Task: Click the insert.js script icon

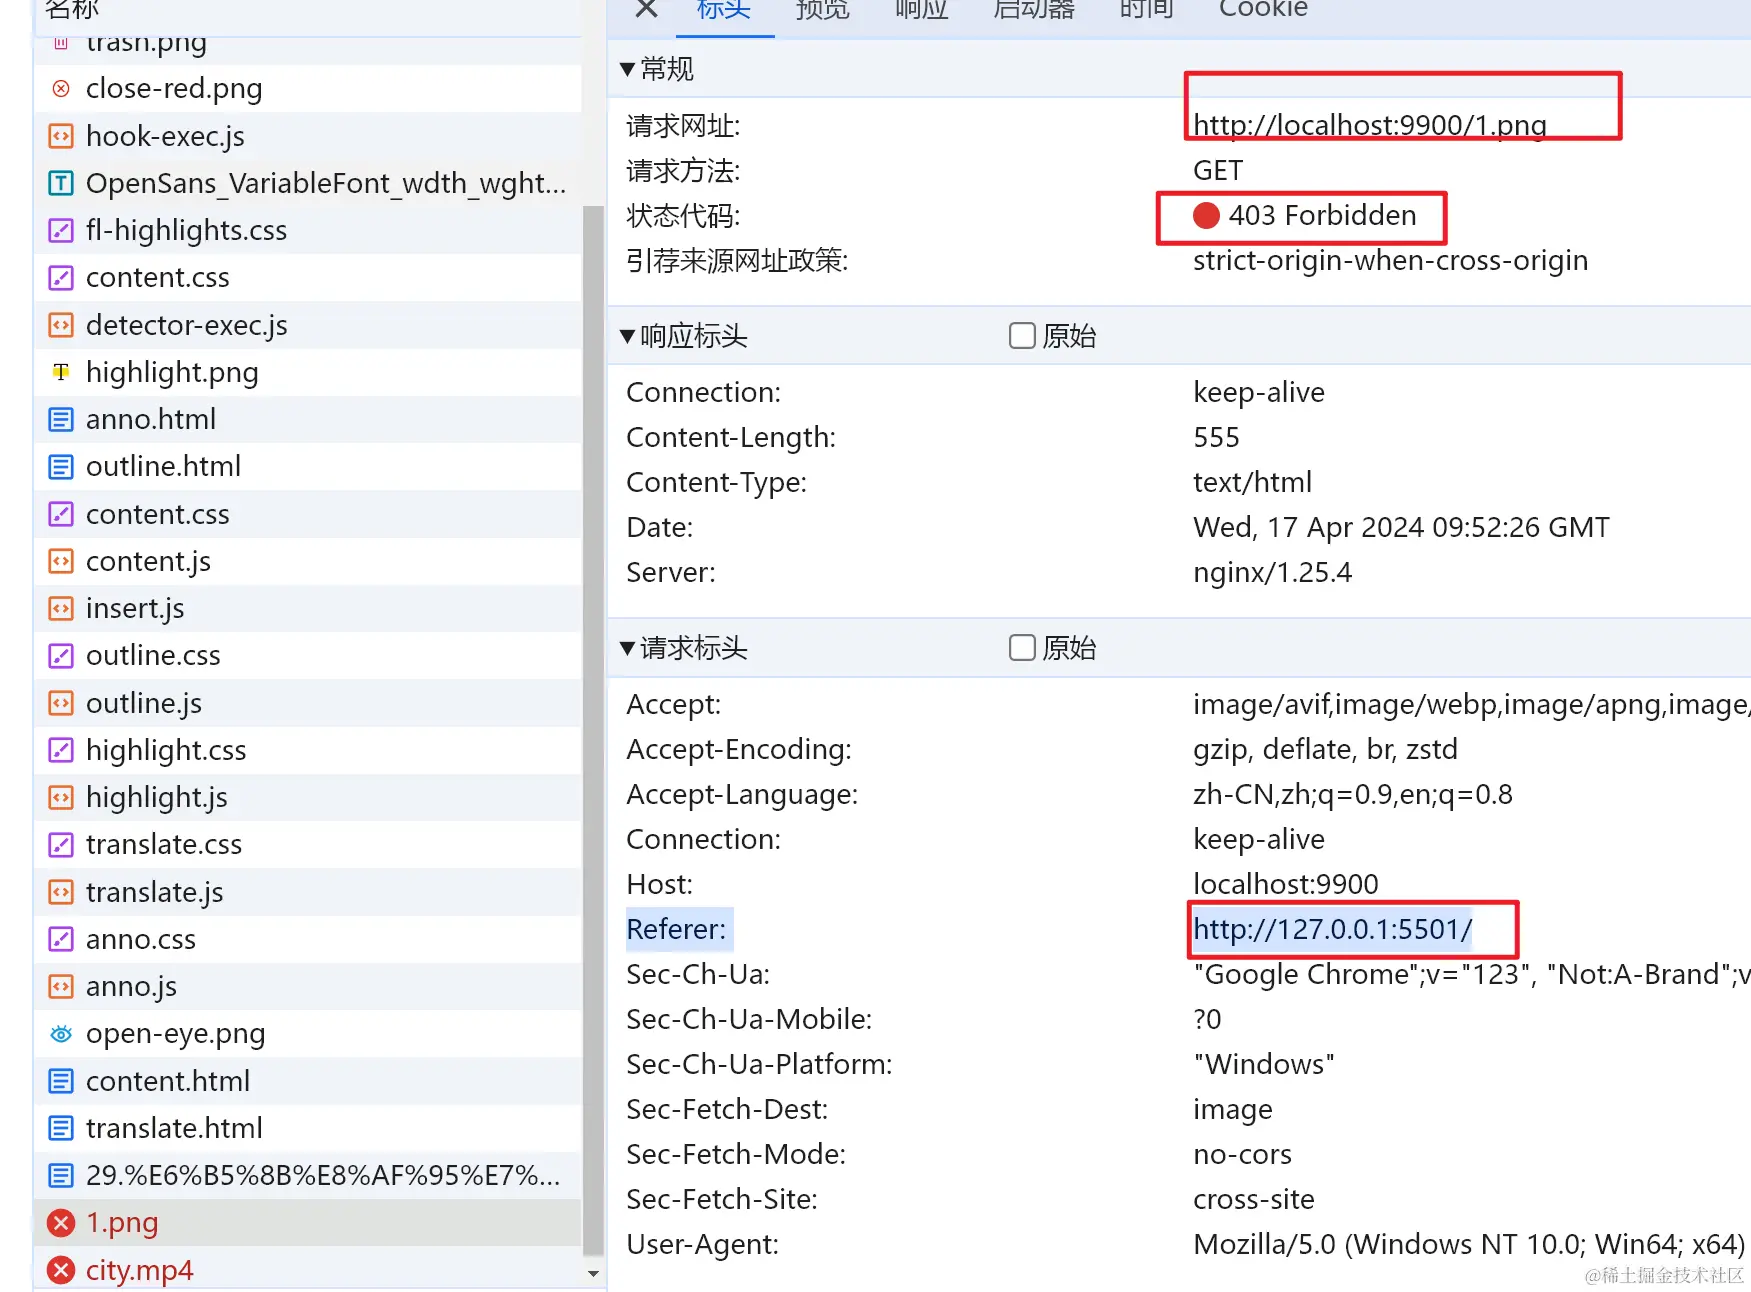Action: pyautogui.click(x=61, y=608)
